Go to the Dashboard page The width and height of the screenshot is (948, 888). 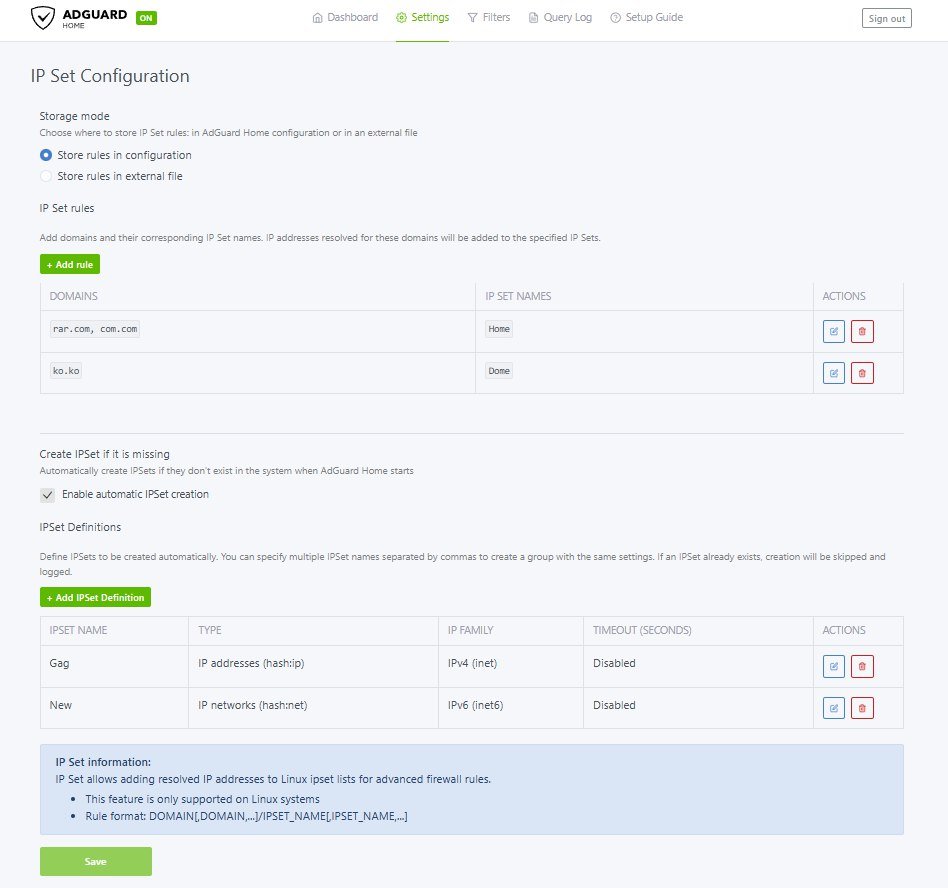[x=345, y=18]
